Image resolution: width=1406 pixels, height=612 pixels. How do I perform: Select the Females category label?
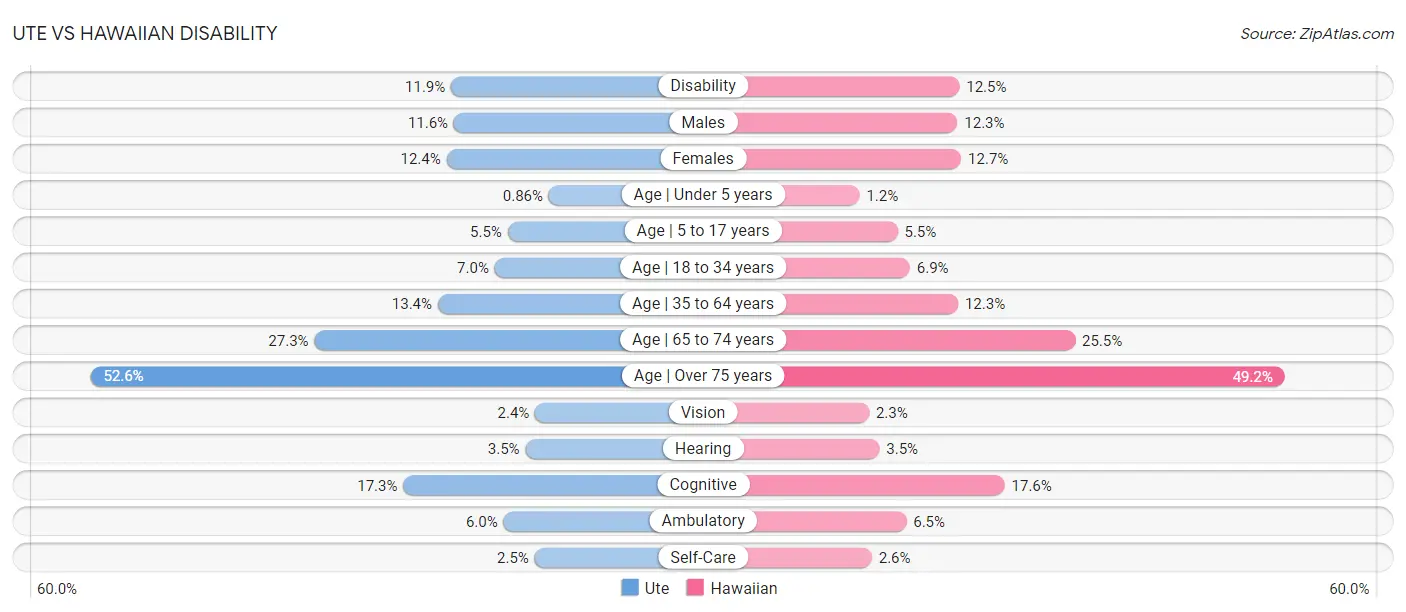coord(703,158)
